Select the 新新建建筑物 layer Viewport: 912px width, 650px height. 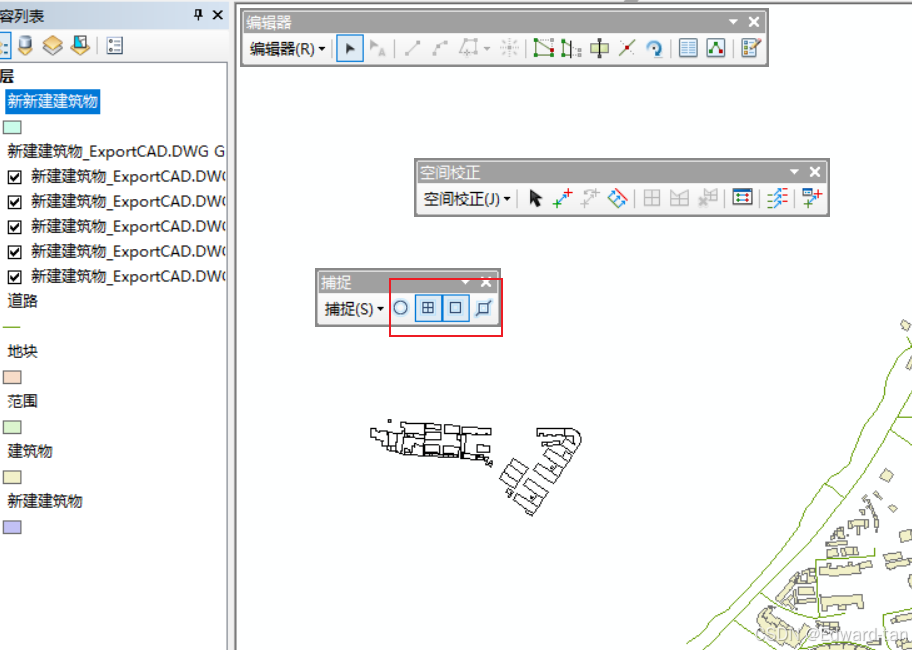[52, 102]
